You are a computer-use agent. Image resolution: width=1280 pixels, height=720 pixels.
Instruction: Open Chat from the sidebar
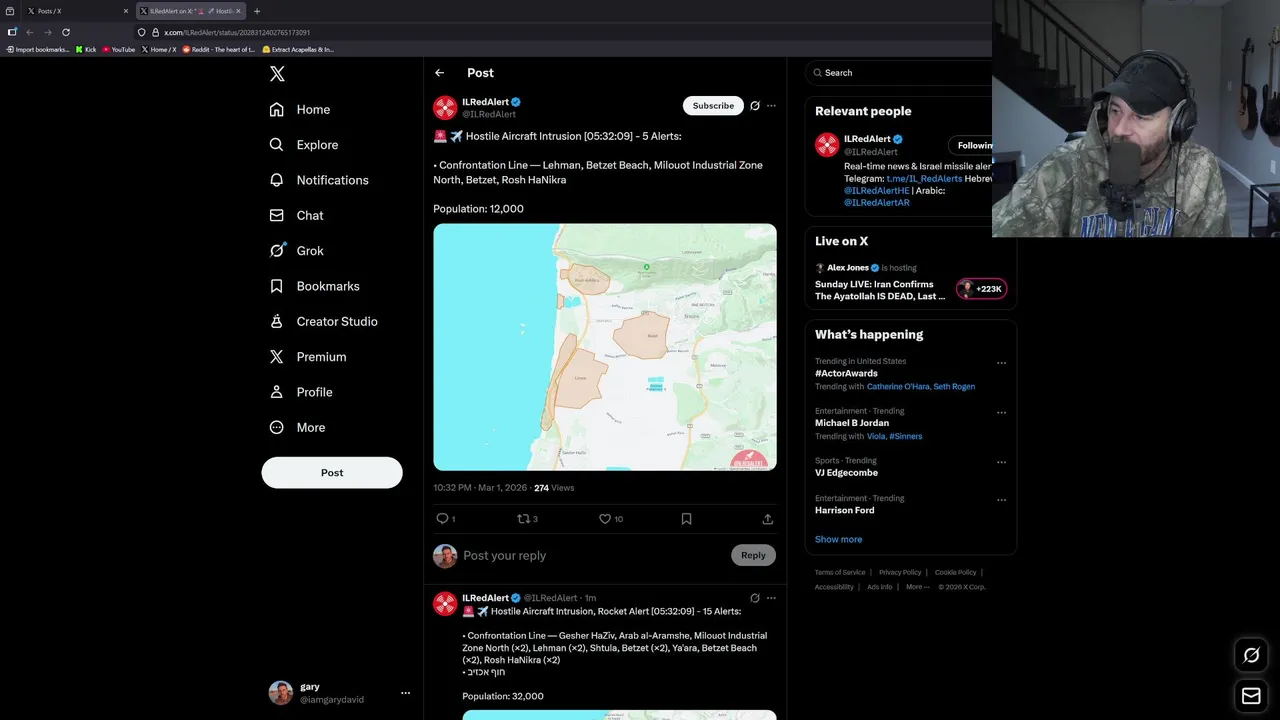coord(296,215)
